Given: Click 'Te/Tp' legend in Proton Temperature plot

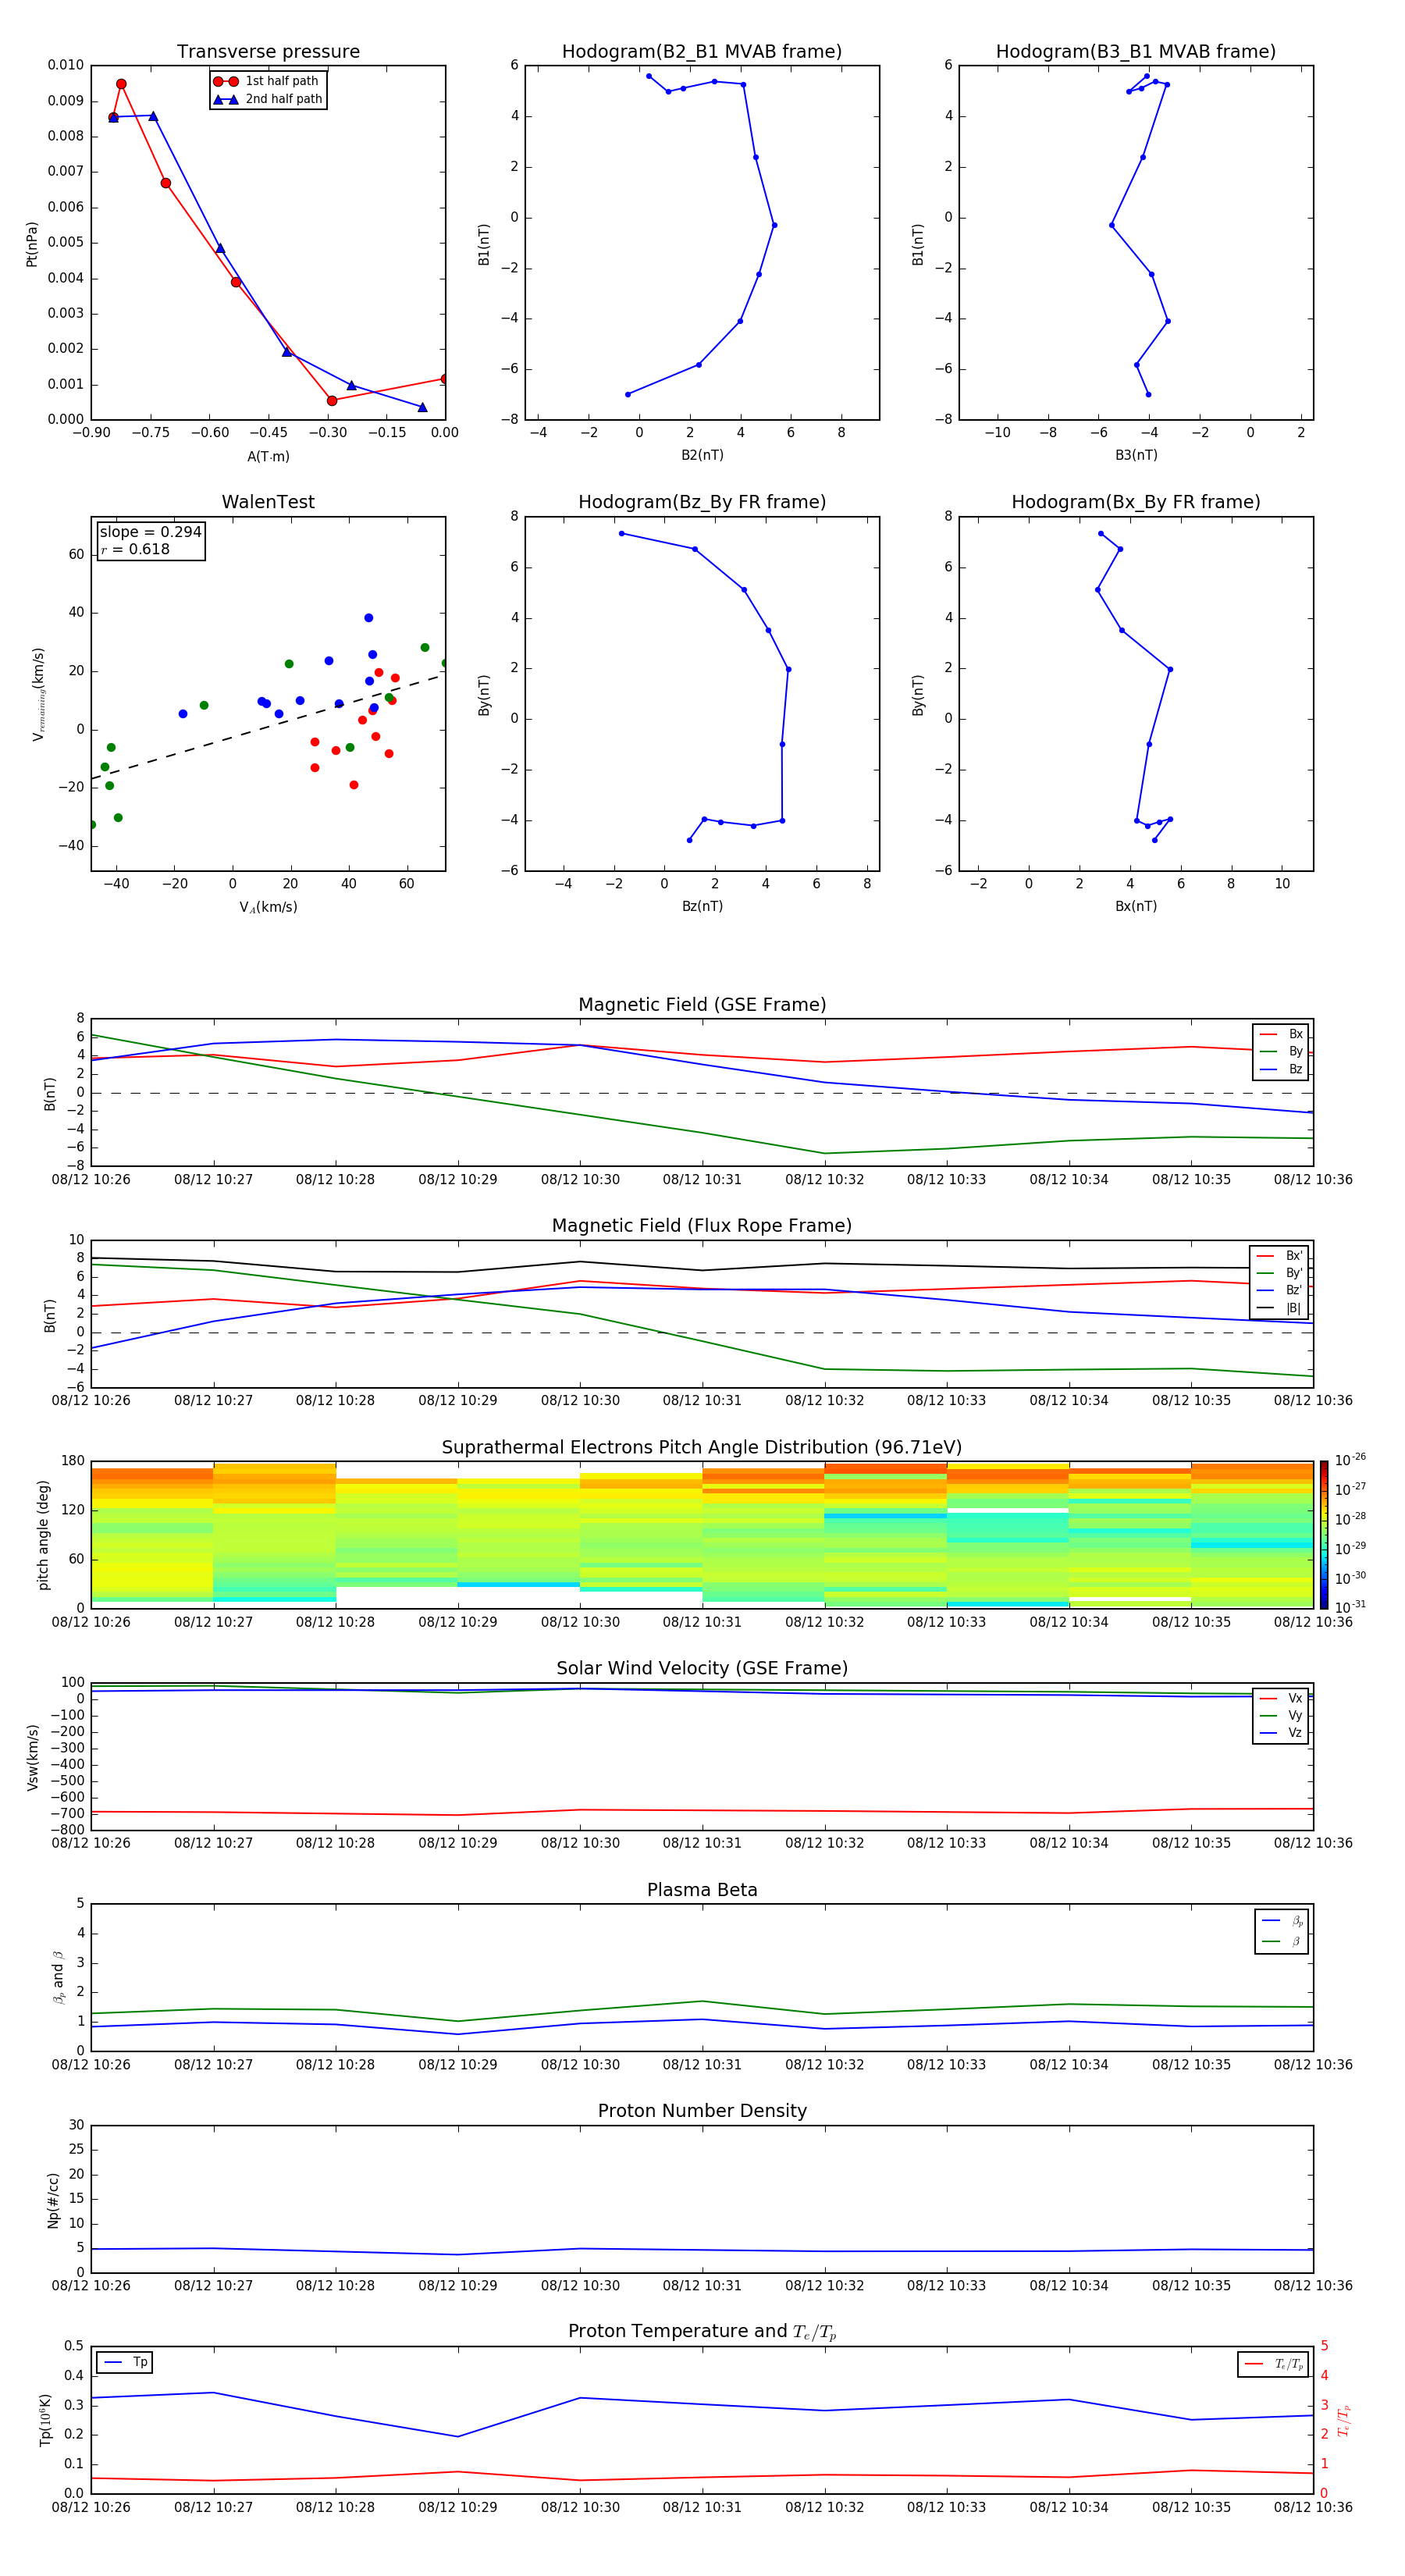Looking at the screenshot, I should [1273, 2364].
